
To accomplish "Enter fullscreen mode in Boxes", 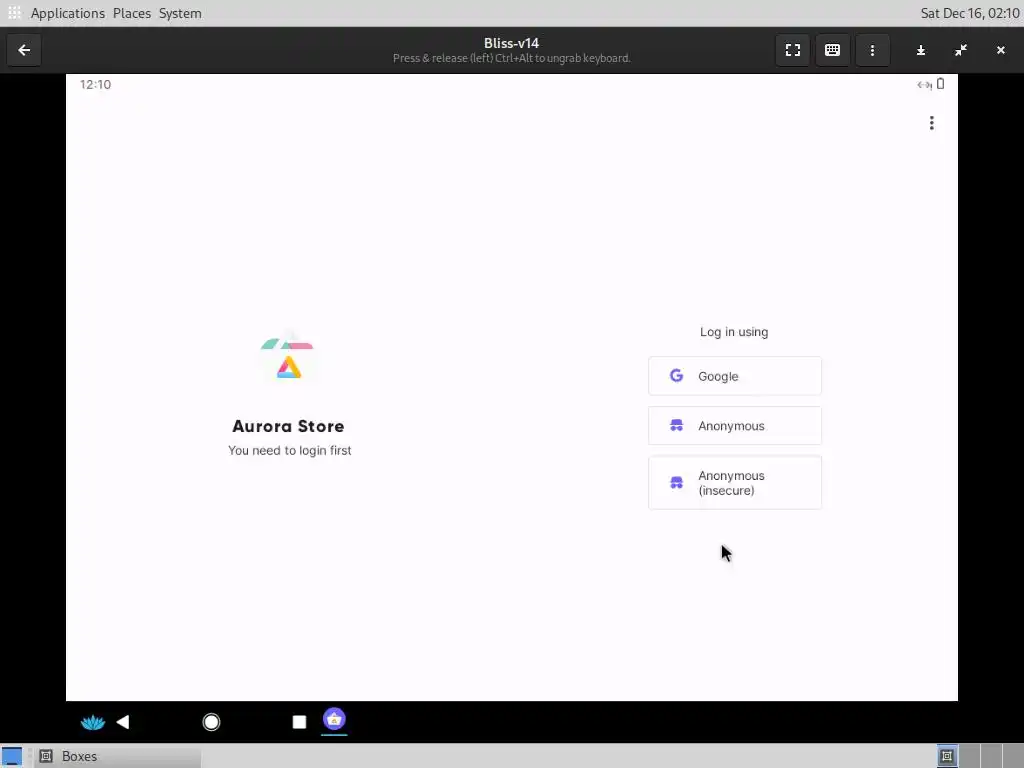I will [x=793, y=50].
